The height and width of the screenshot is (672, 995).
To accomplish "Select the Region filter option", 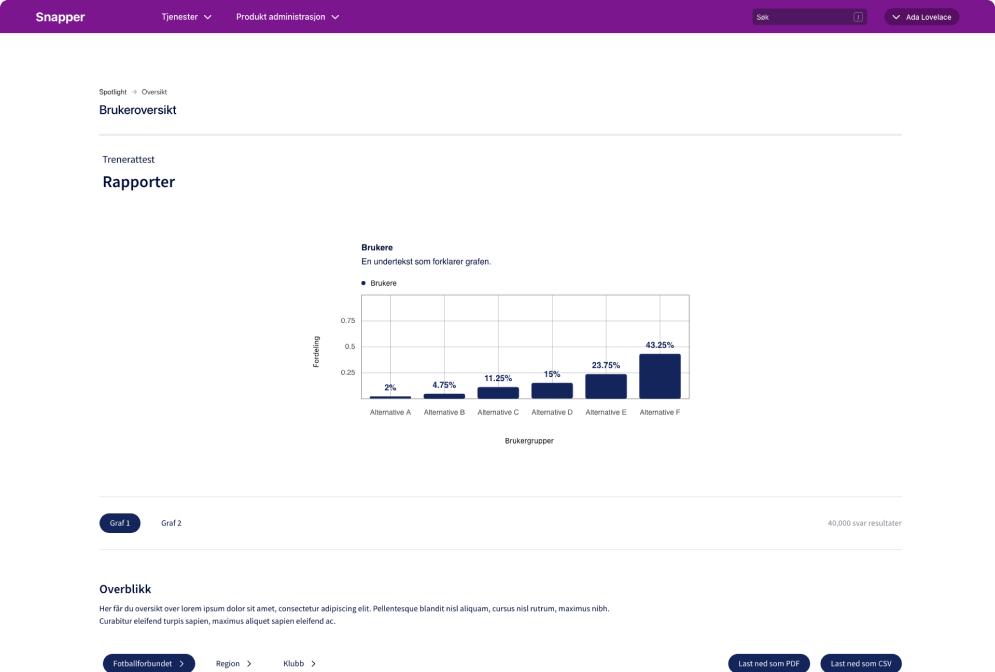I will click(233, 663).
